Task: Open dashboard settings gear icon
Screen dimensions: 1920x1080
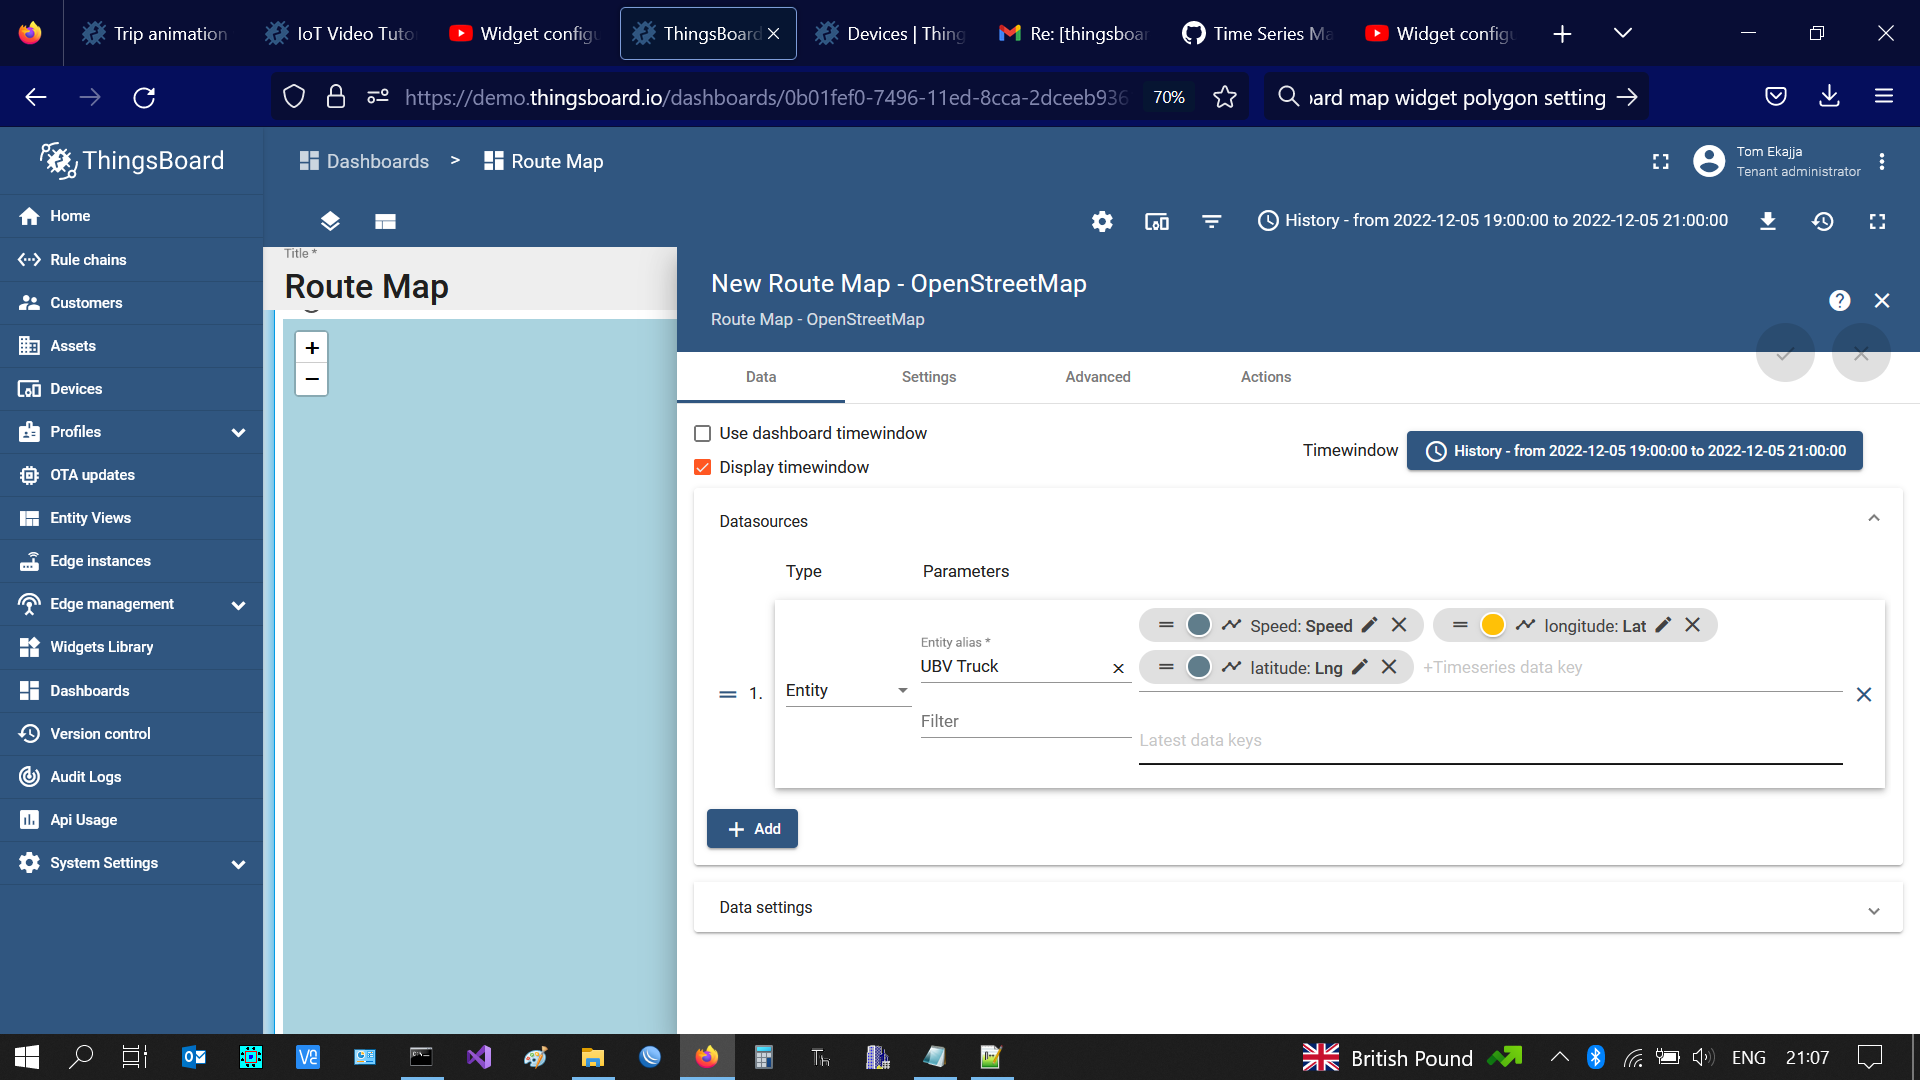Action: pos(1102,221)
